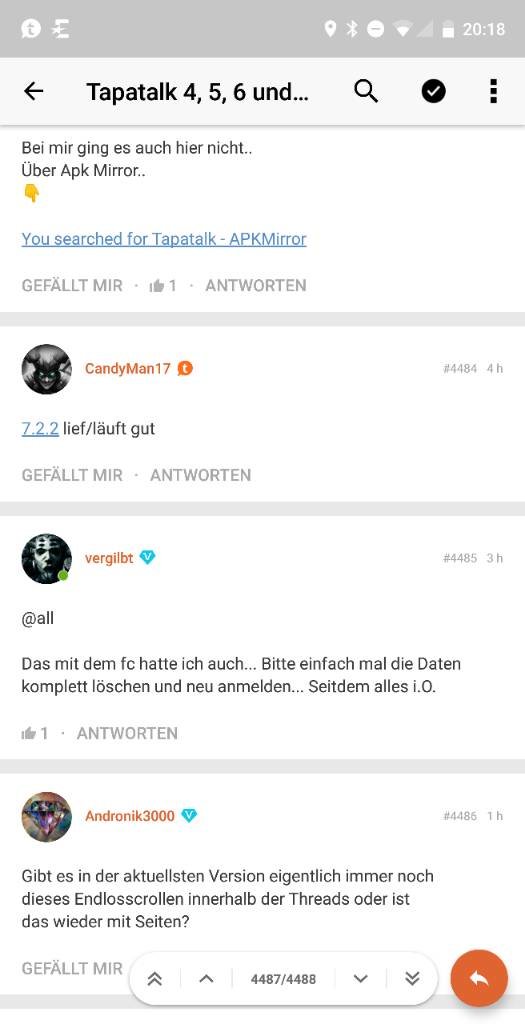Viewport: 525px width, 1024px height.
Task: Tap the Tapatalk badge beside CandyMan17
Action: point(185,369)
